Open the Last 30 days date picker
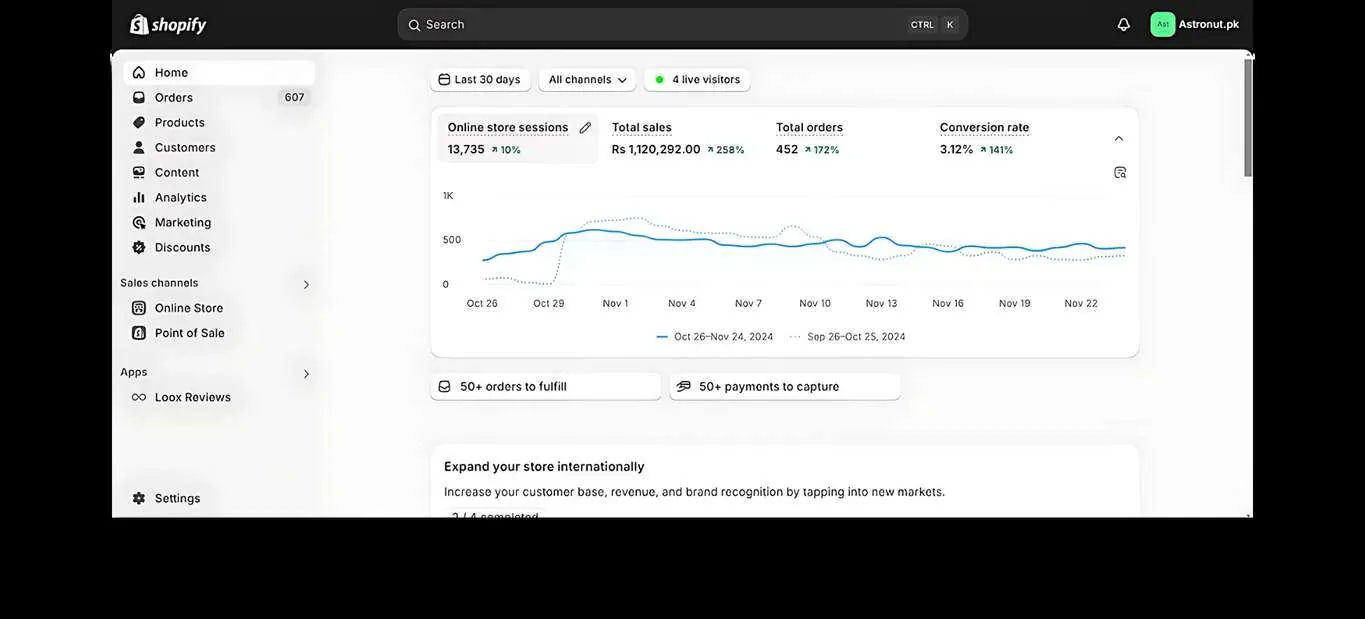The height and width of the screenshot is (619, 1365). click(480, 79)
